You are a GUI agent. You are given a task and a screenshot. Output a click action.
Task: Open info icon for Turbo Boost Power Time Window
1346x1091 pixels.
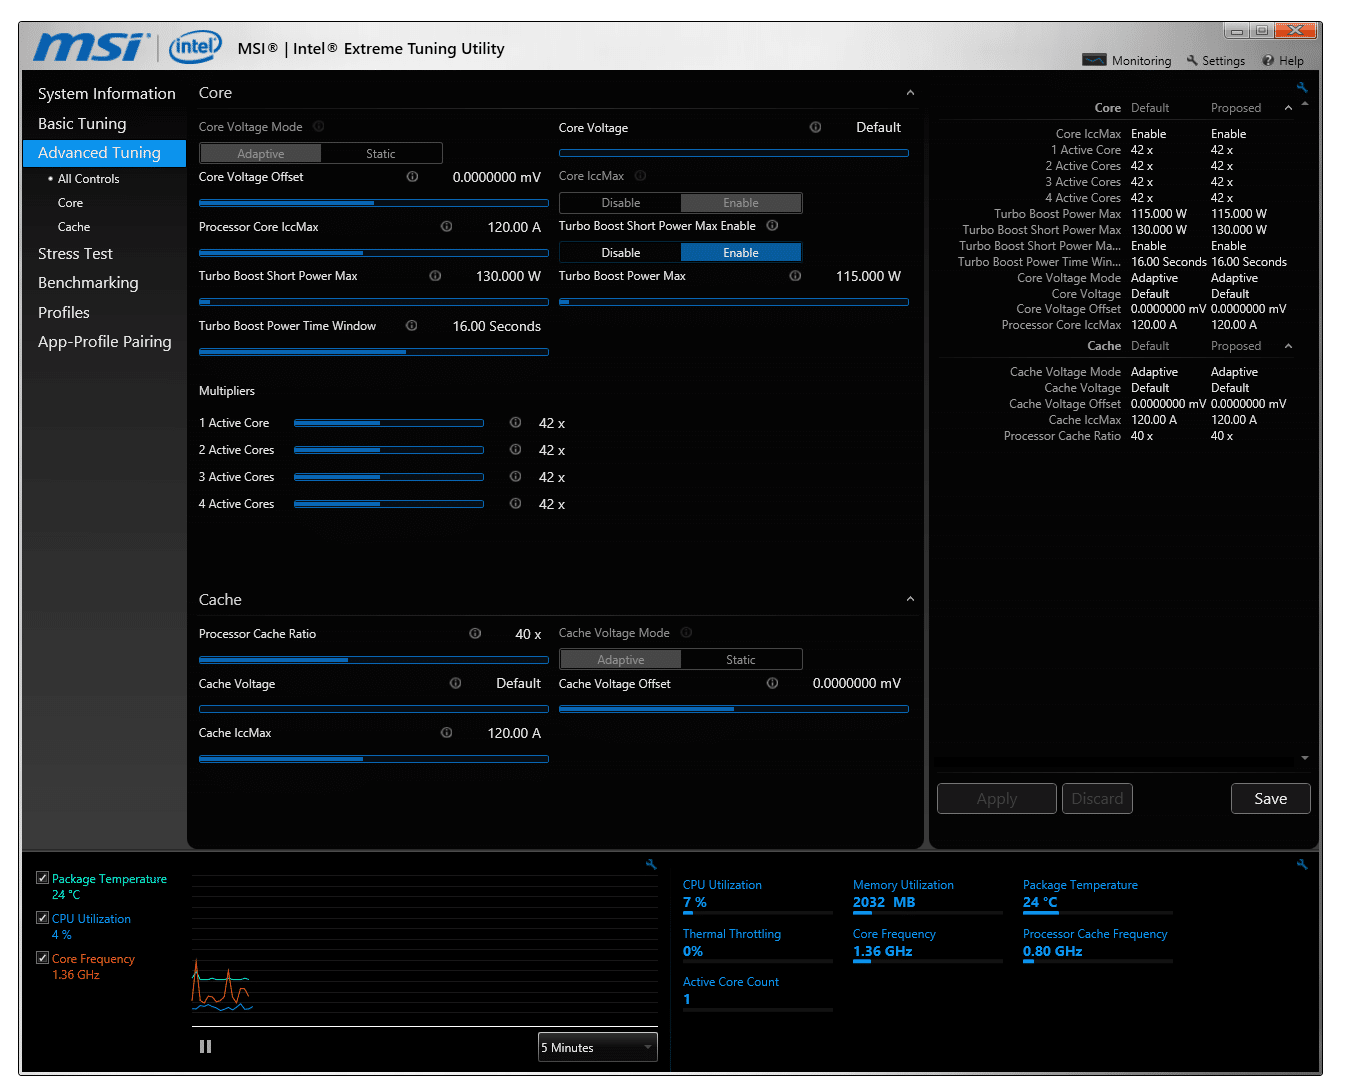pyautogui.click(x=412, y=326)
